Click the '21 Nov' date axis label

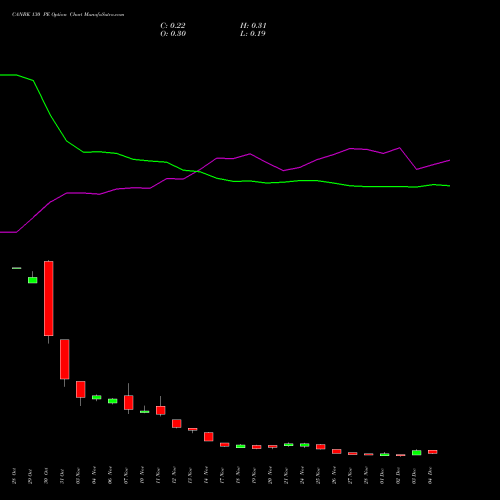click(x=286, y=476)
